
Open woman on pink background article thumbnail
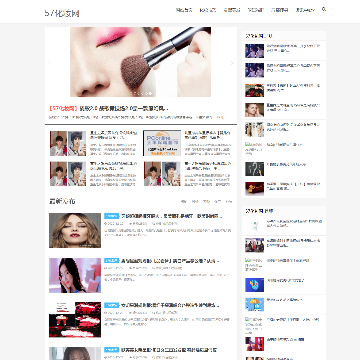pyautogui.click(x=75, y=275)
